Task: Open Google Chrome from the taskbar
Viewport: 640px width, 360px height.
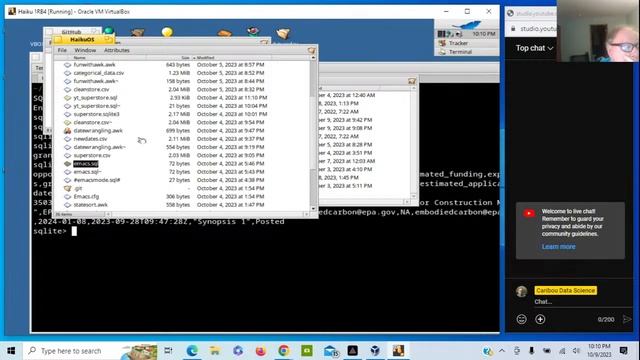Action: (x=284, y=351)
